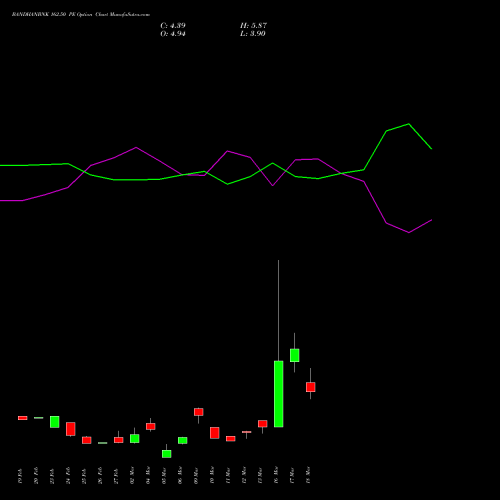Select the red candle for 09 Mar
This screenshot has height=500, width=500.
pyautogui.click(x=199, y=412)
